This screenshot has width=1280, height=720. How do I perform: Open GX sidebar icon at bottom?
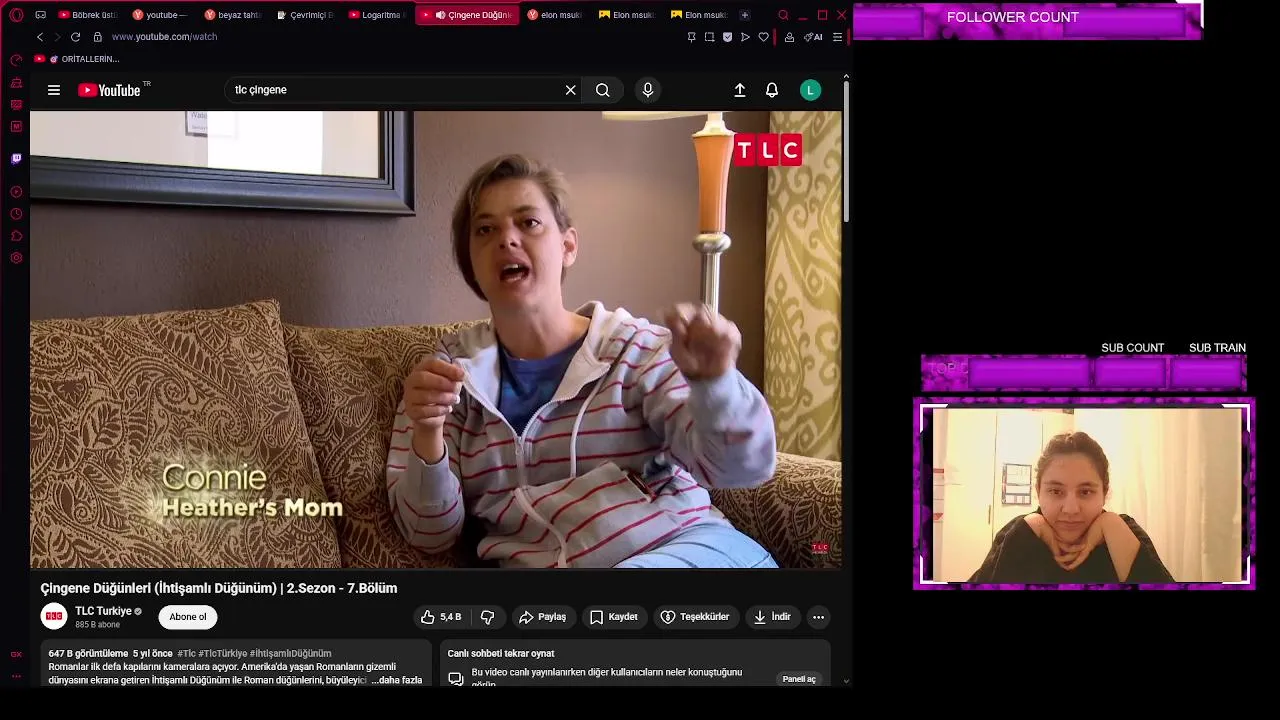[x=16, y=654]
